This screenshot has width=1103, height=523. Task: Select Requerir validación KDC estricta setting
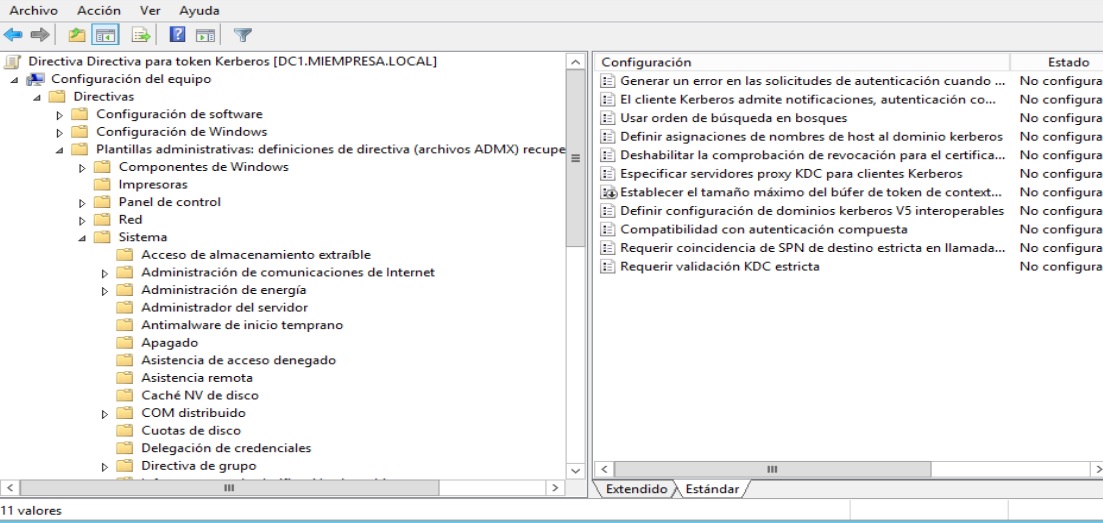pyautogui.click(x=719, y=266)
